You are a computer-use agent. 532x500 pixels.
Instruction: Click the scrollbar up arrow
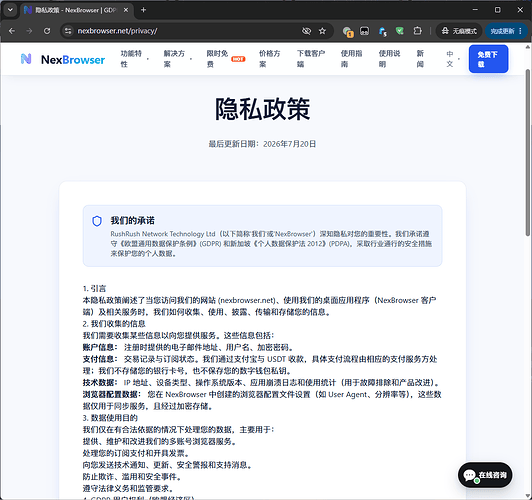click(528, 47)
